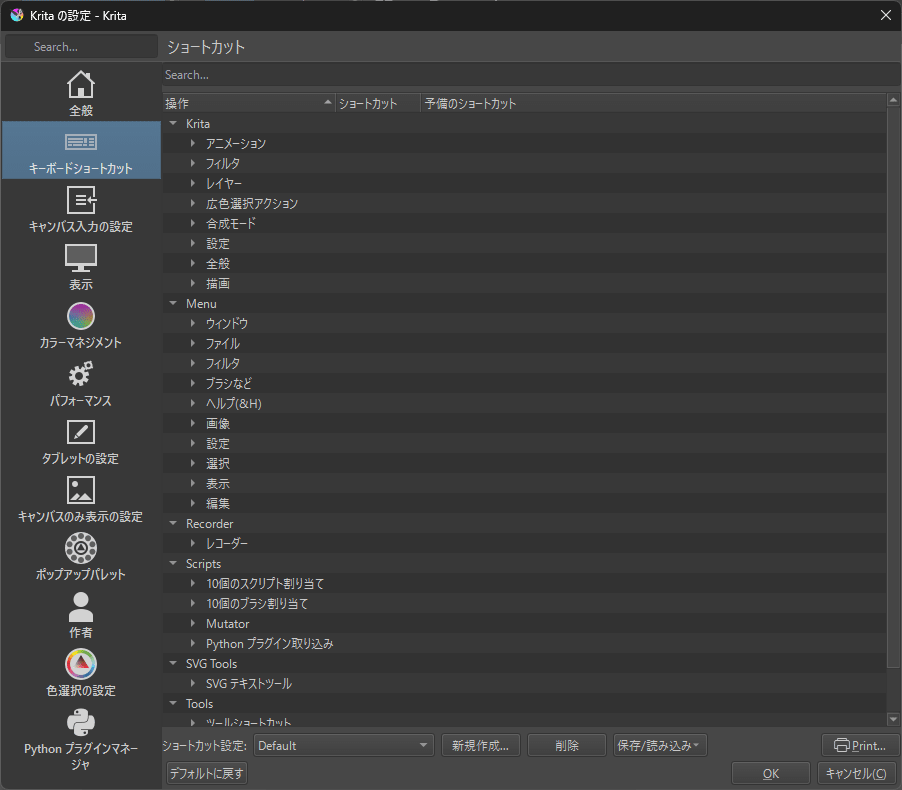Open the 全般 (General) settings page
Viewport: 902px width, 790px height.
pyautogui.click(x=80, y=92)
